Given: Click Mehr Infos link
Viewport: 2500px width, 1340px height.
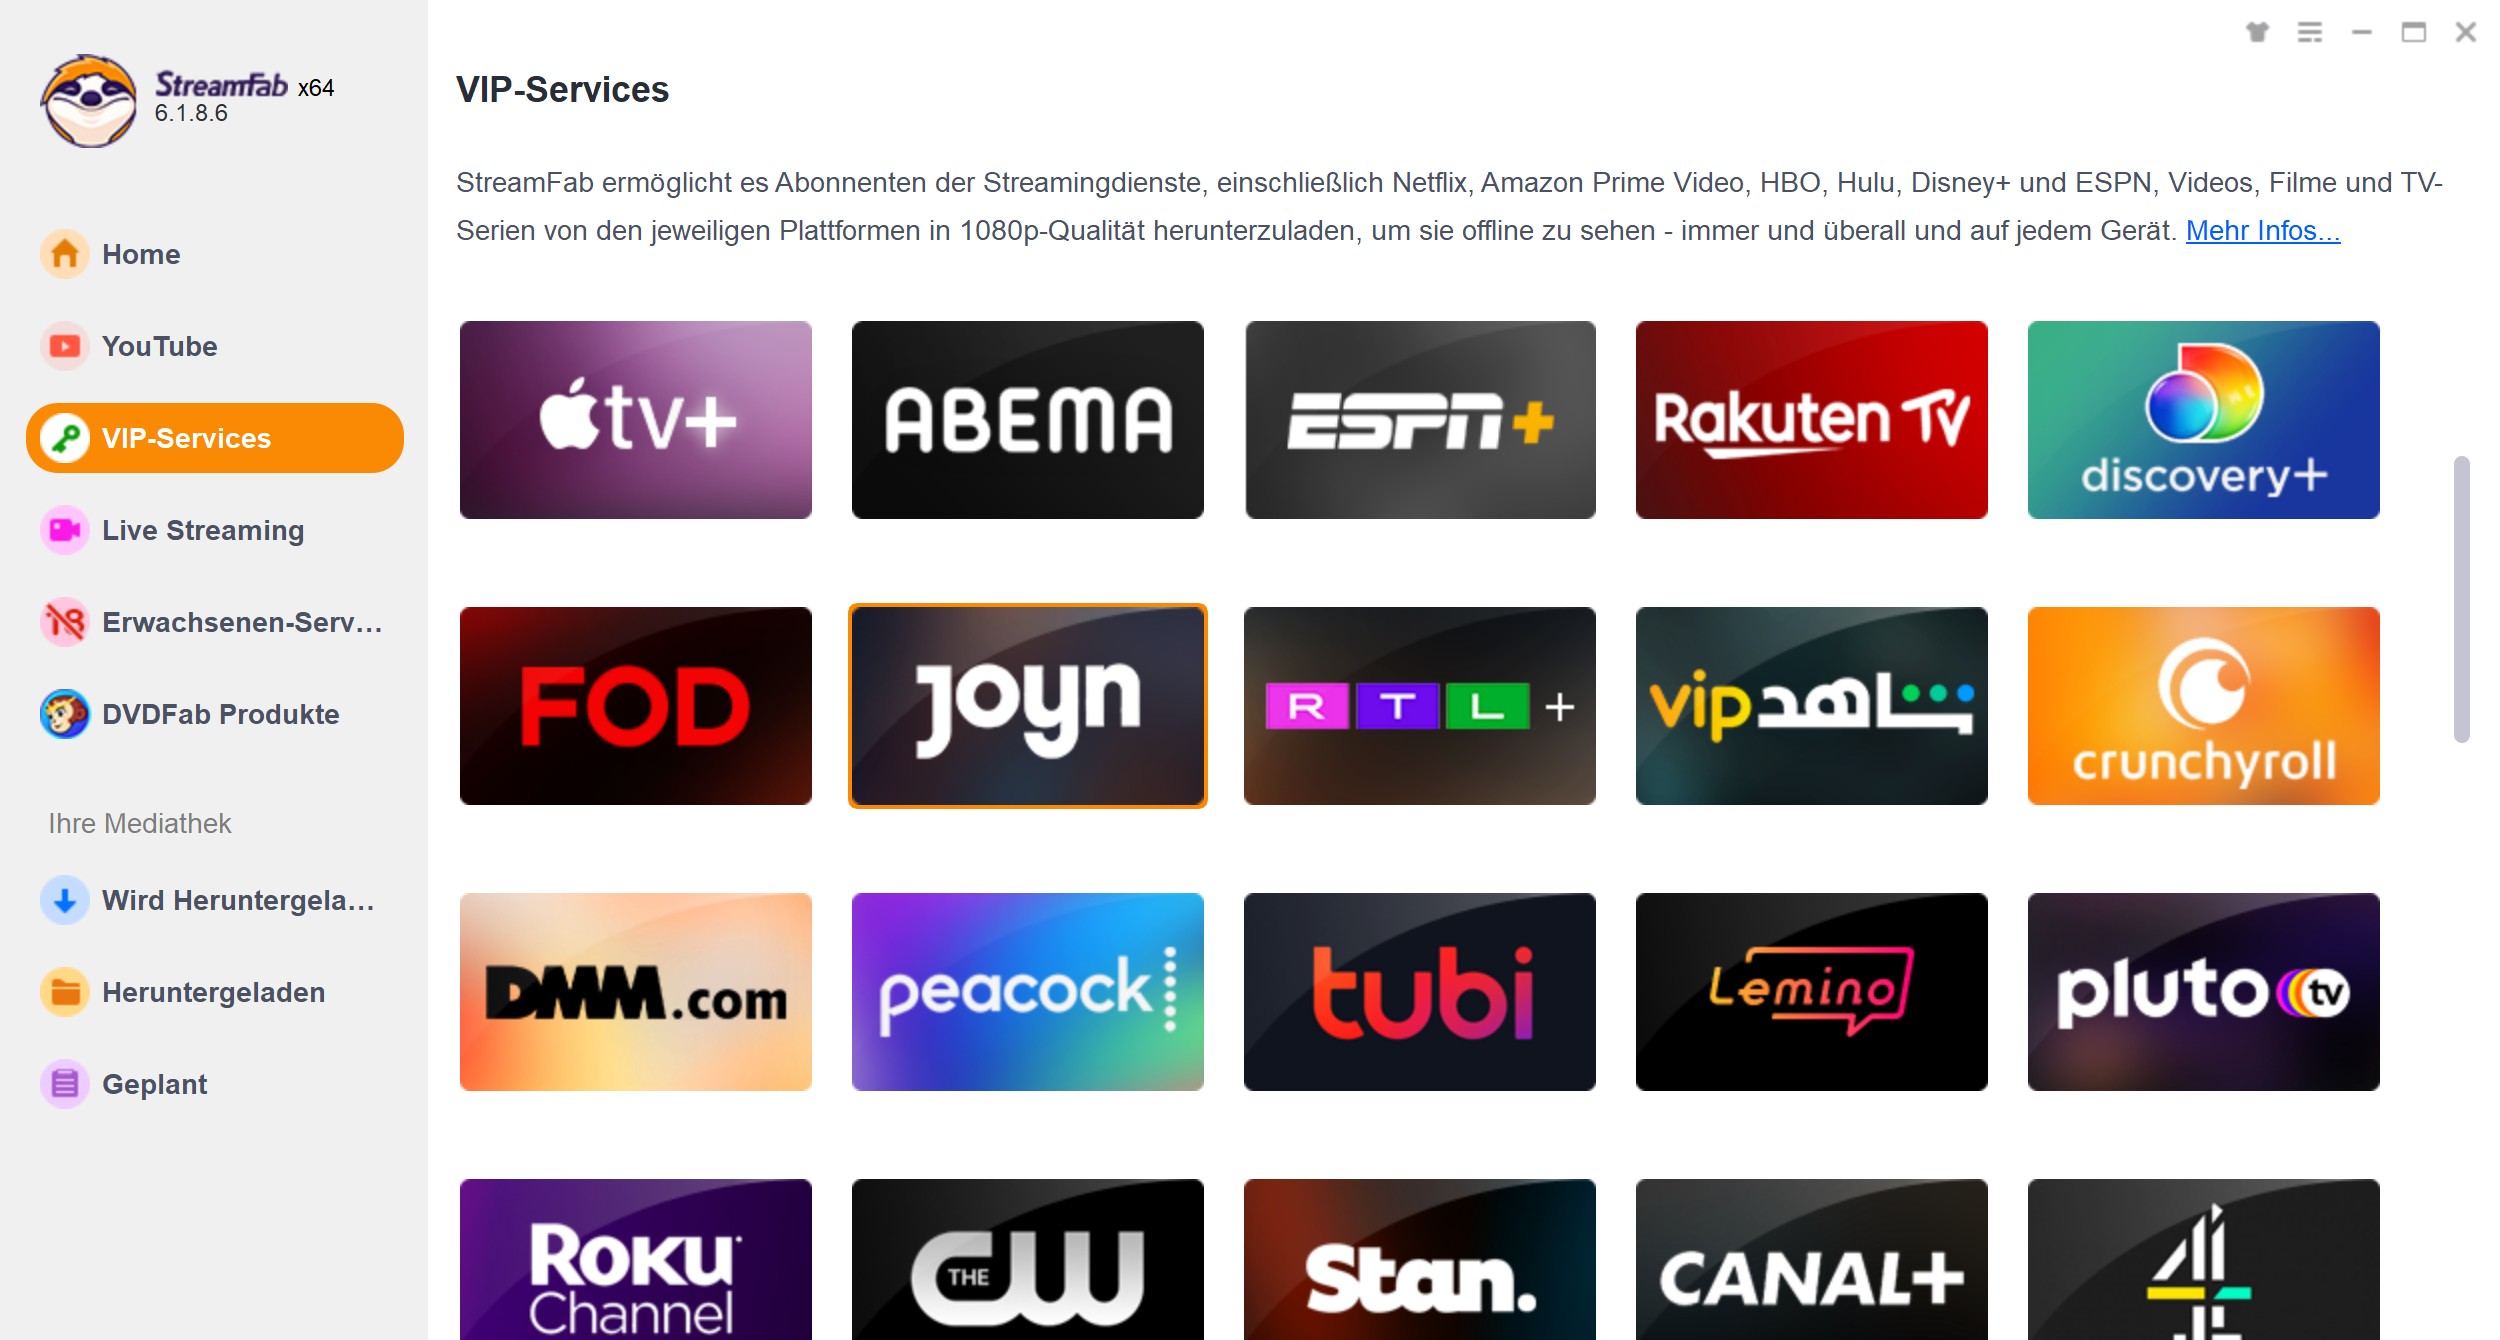Looking at the screenshot, I should (x=2260, y=228).
